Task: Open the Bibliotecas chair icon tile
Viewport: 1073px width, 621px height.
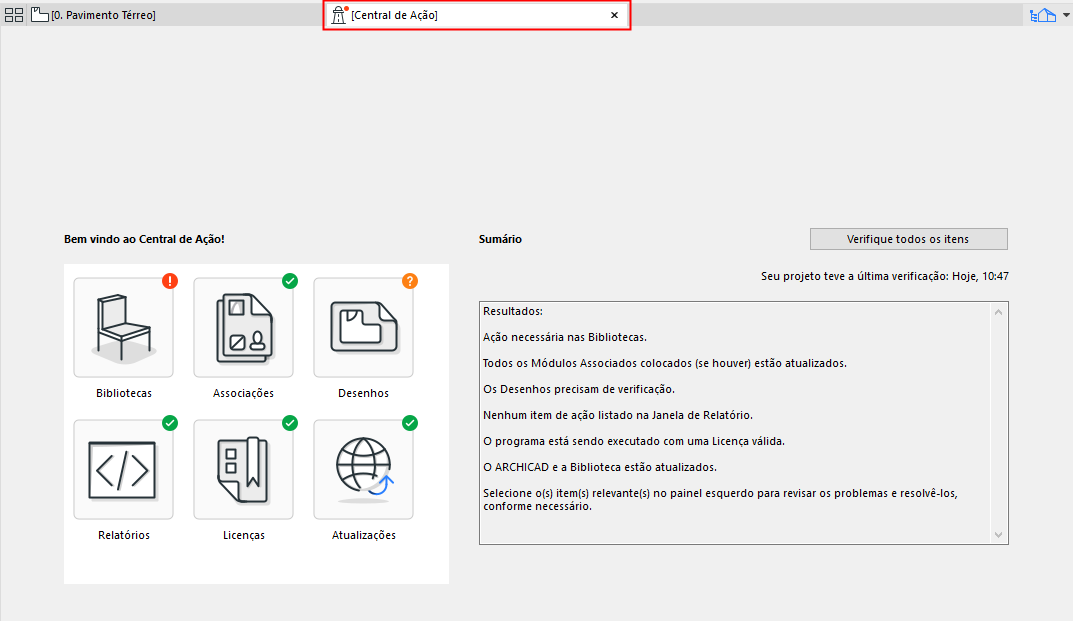Action: pyautogui.click(x=123, y=327)
